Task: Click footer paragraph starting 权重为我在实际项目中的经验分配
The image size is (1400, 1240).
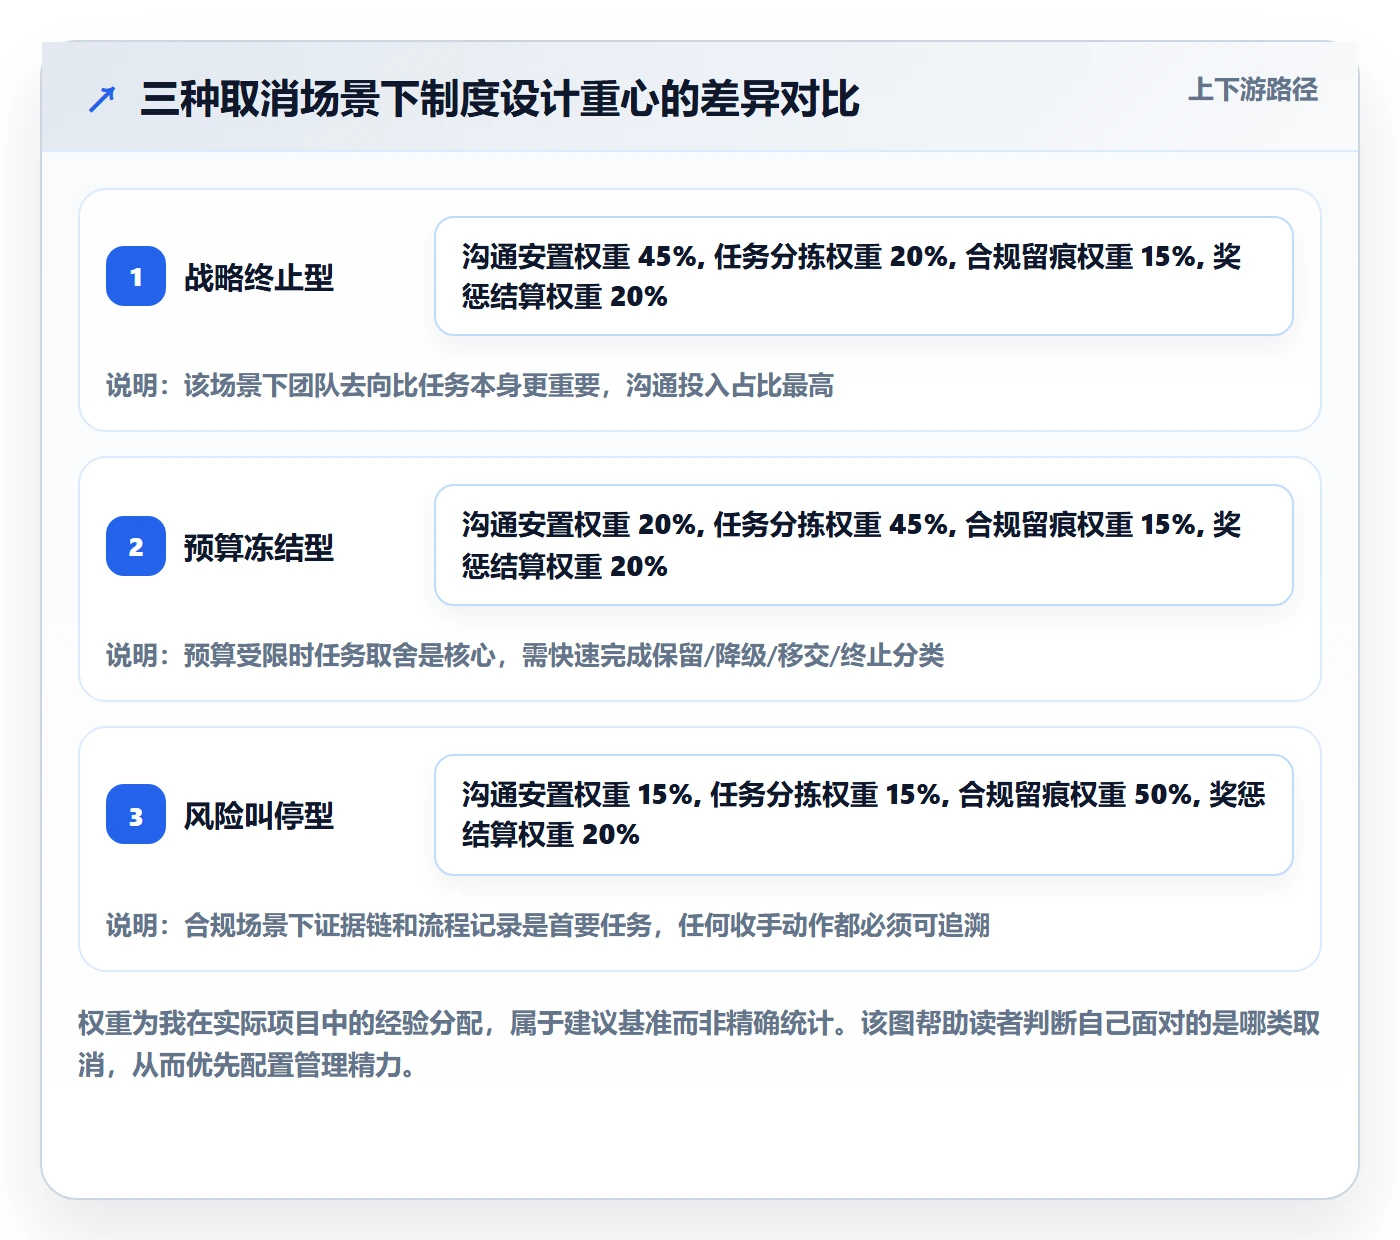Action: pyautogui.click(x=699, y=1044)
